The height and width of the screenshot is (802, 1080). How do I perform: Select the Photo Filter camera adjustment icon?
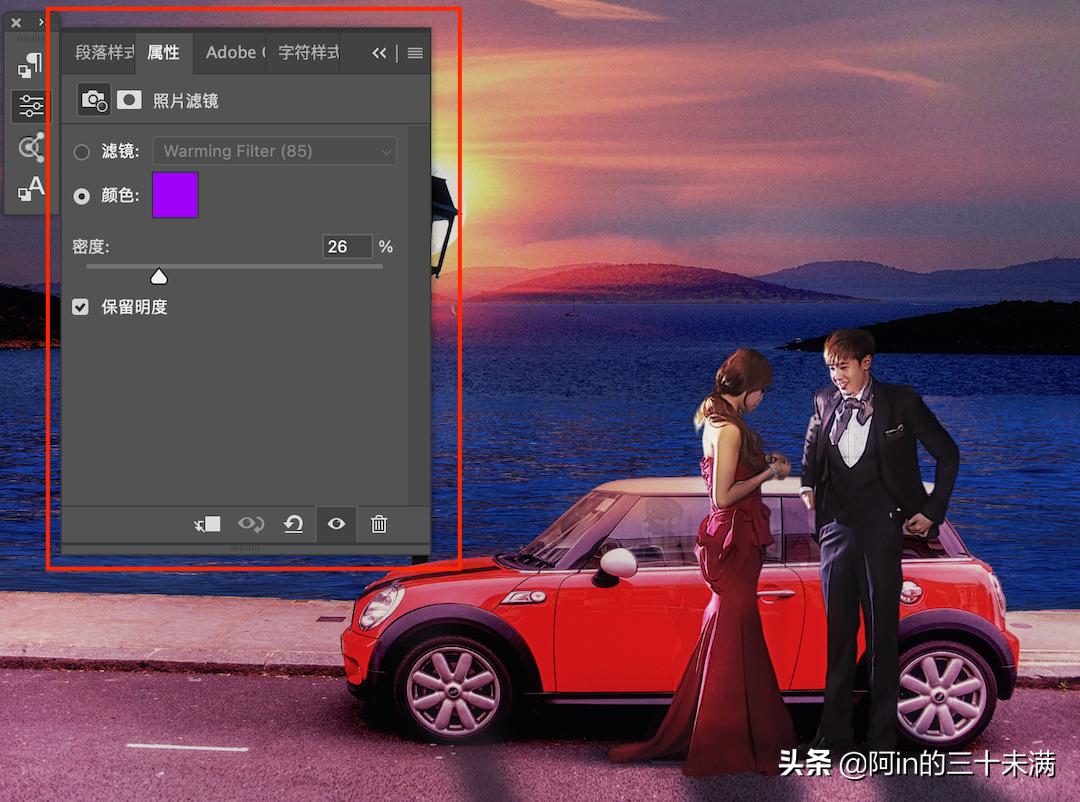pyautogui.click(x=93, y=100)
